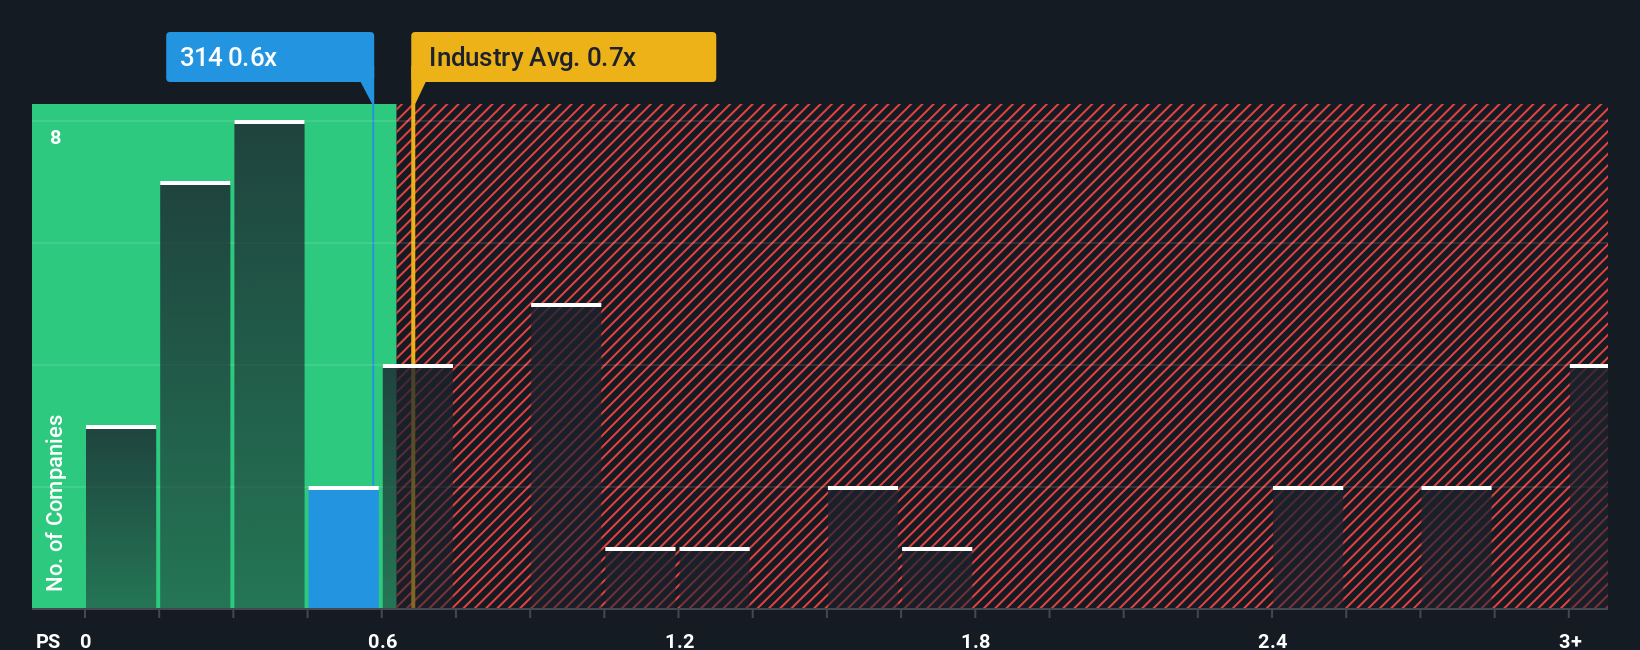
Task: Click the '0.6' x-axis label
Action: (383, 640)
